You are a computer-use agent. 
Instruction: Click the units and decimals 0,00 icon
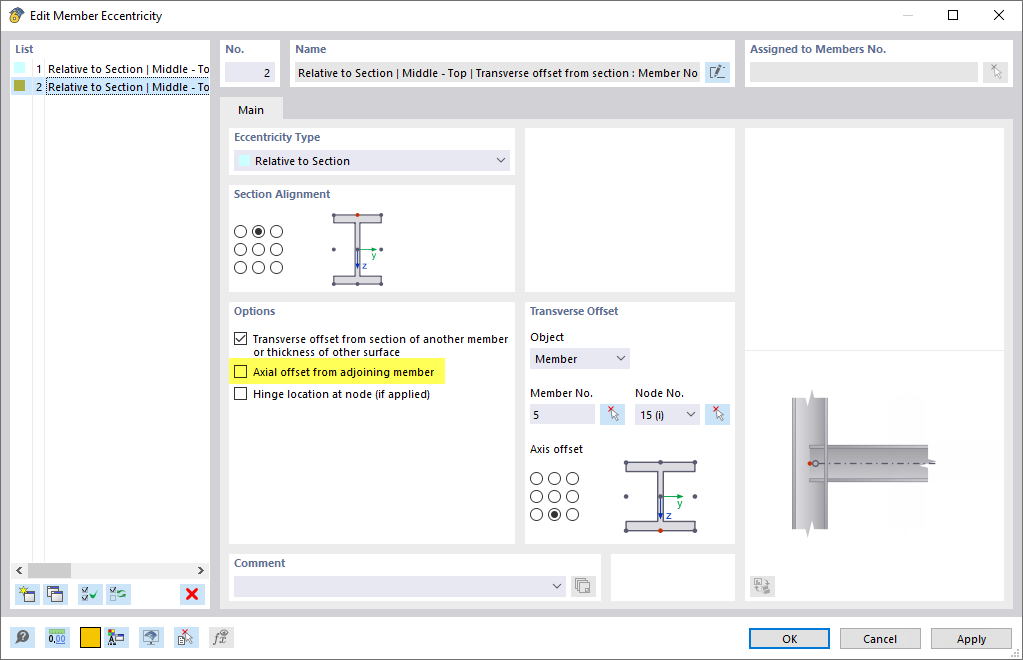tap(57, 637)
